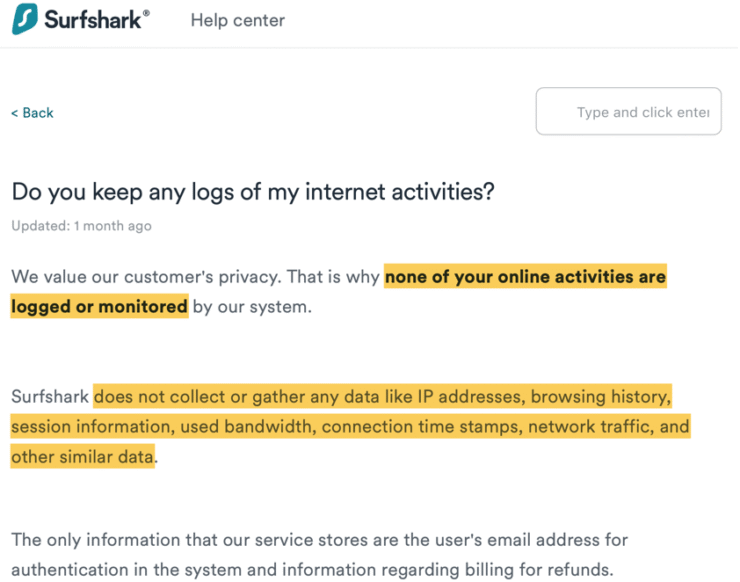Click the less-than arrow before Back
740x582 pixels.
(15, 113)
